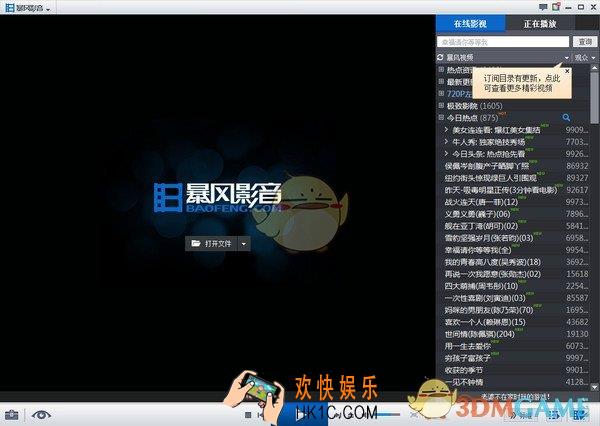Viewport: 600px width, 426px height.
Task: Focus the video search input field
Action: click(503, 42)
